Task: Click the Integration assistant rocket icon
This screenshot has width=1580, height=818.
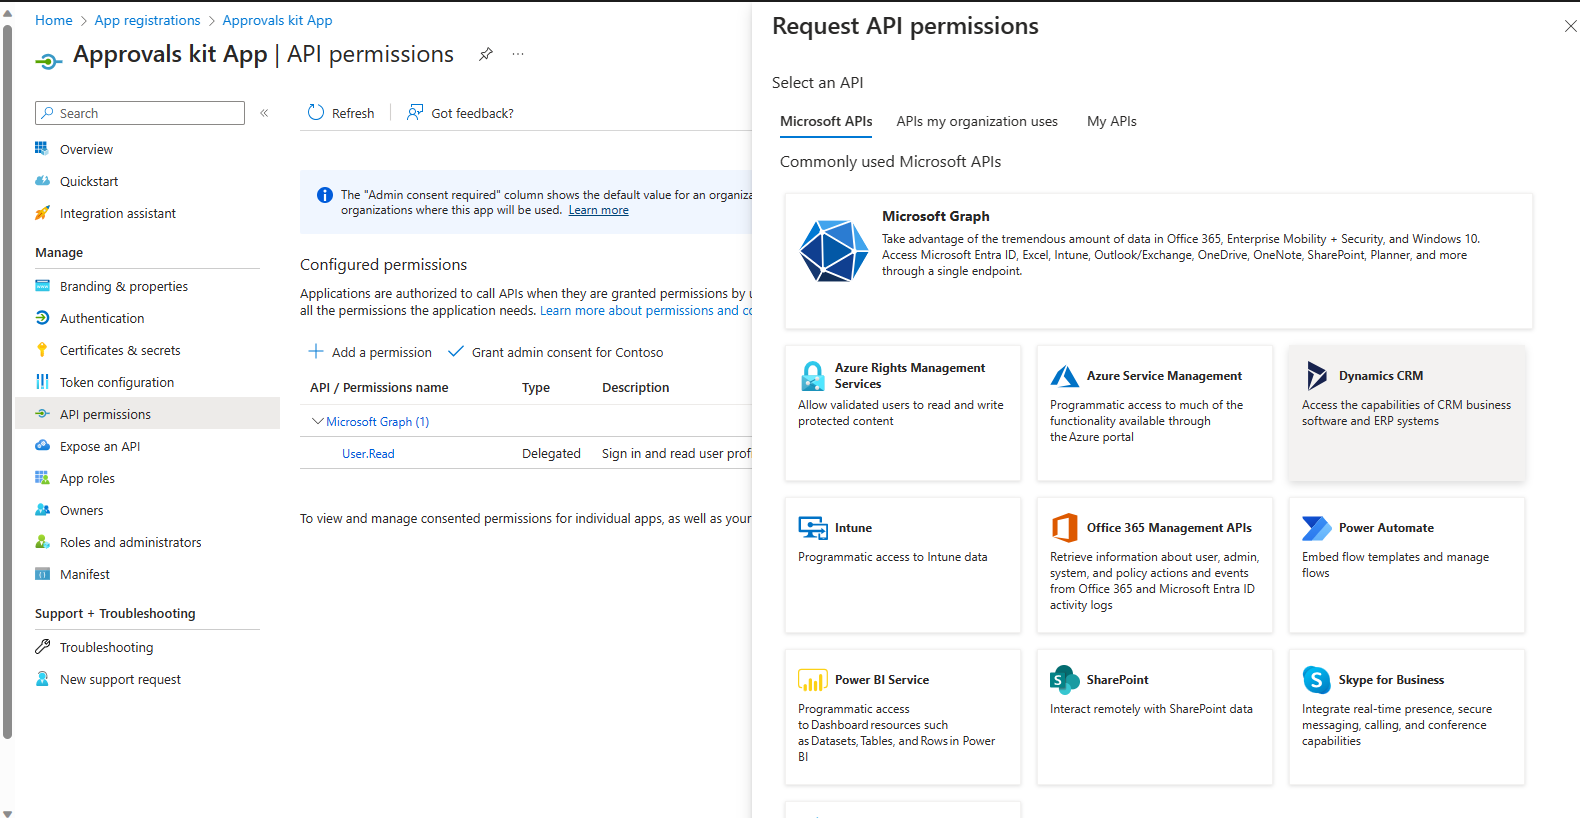Action: pyautogui.click(x=42, y=213)
